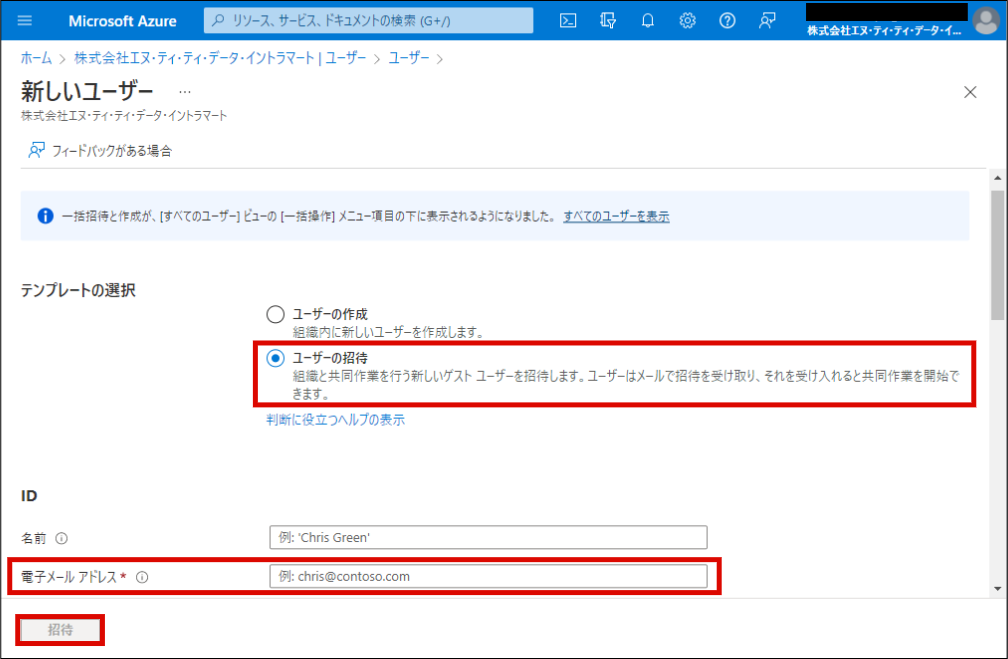
Task: Open the account avatar menu
Action: pyautogui.click(x=986, y=21)
